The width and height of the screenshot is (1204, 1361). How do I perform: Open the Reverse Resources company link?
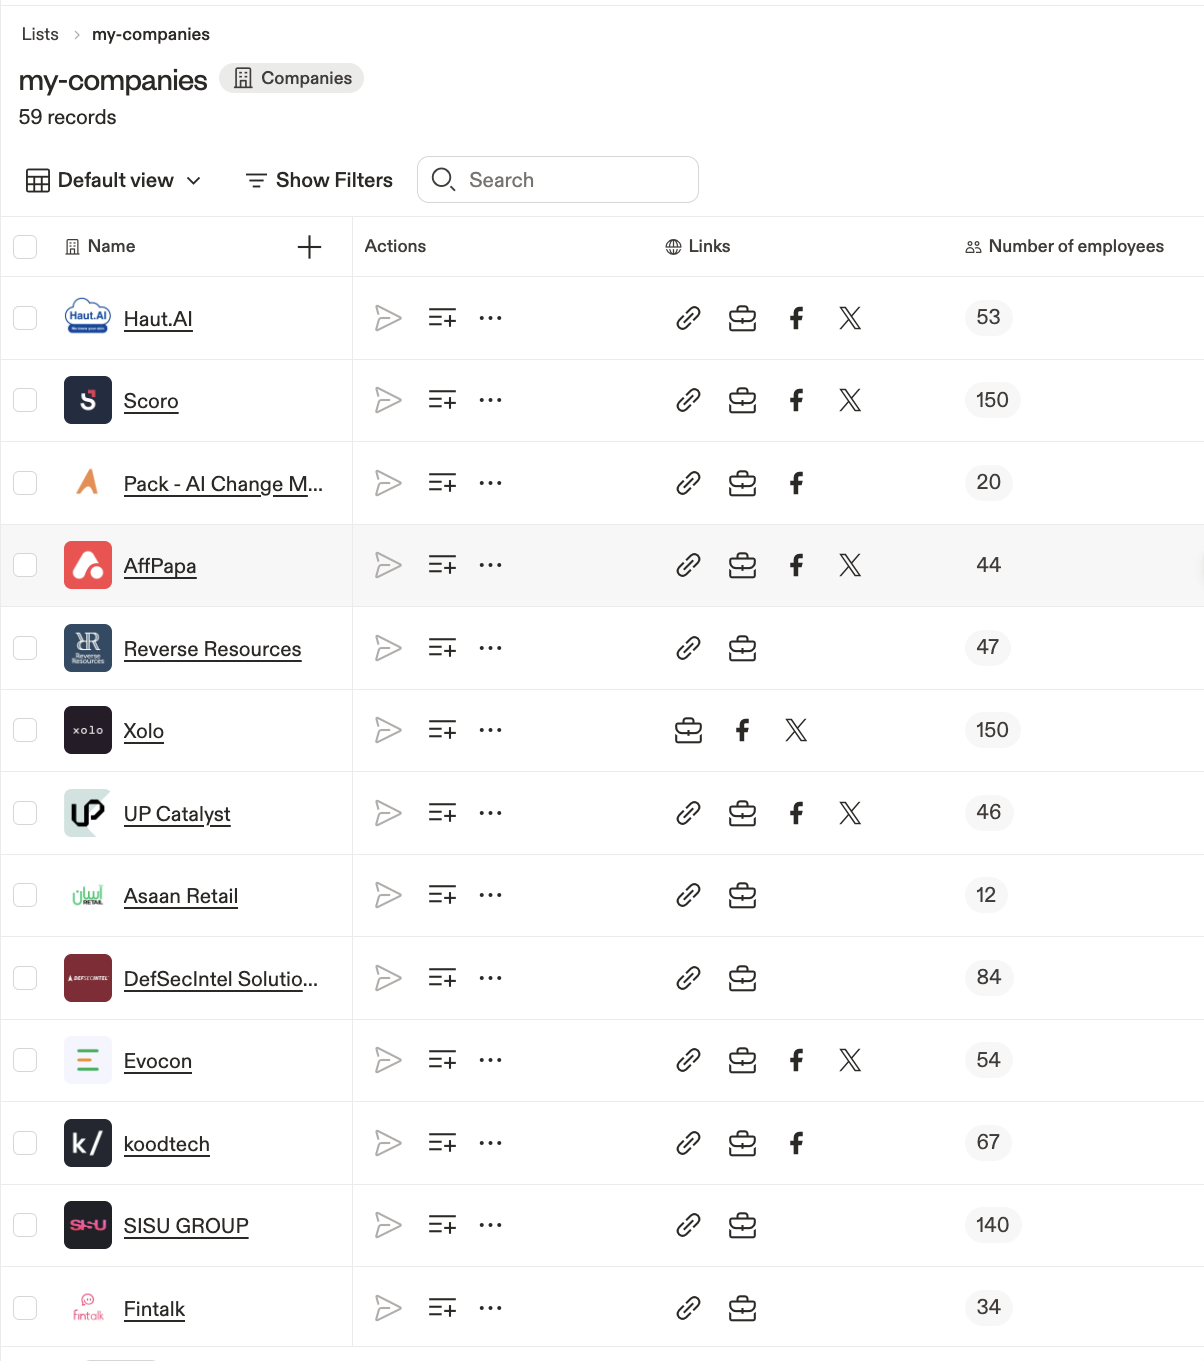212,649
